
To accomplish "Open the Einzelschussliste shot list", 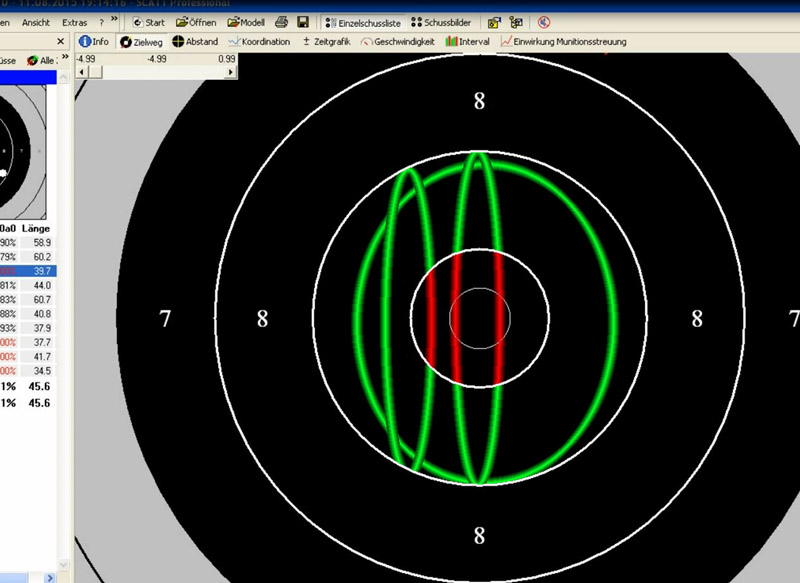I will tap(365, 21).
